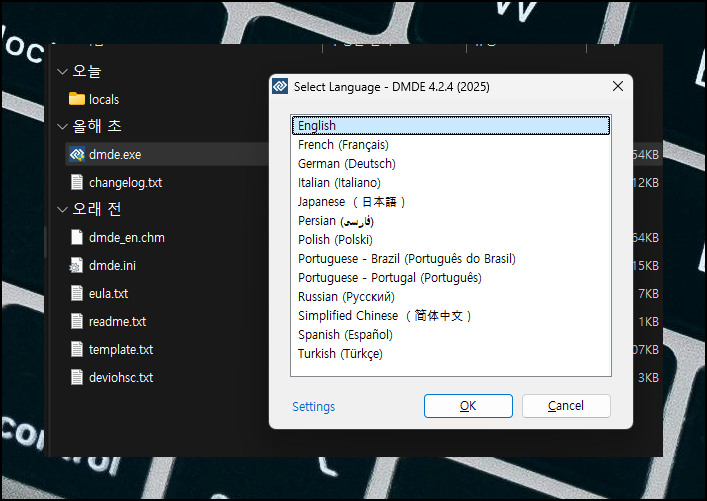The image size is (707, 501).
Task: Confirm language with OK button
Action: (x=468, y=406)
